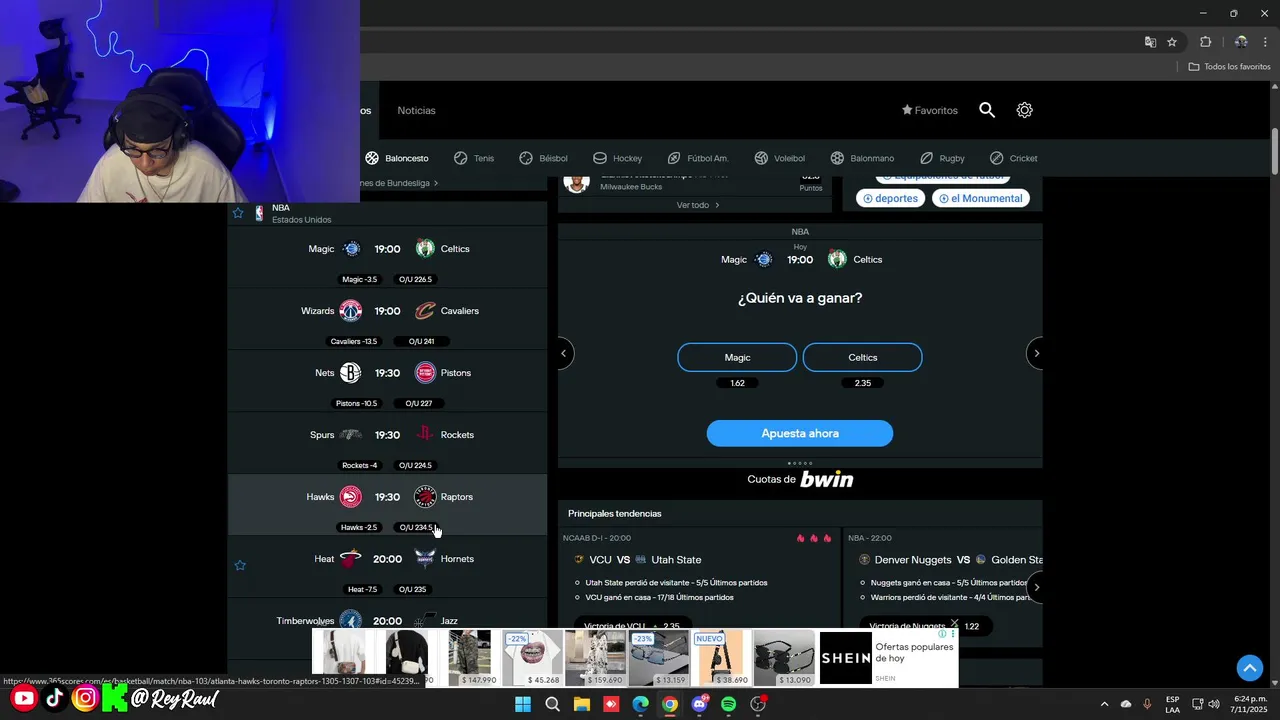Open Chrome three-dot menu
The height and width of the screenshot is (720, 1280).
pyautogui.click(x=1265, y=42)
